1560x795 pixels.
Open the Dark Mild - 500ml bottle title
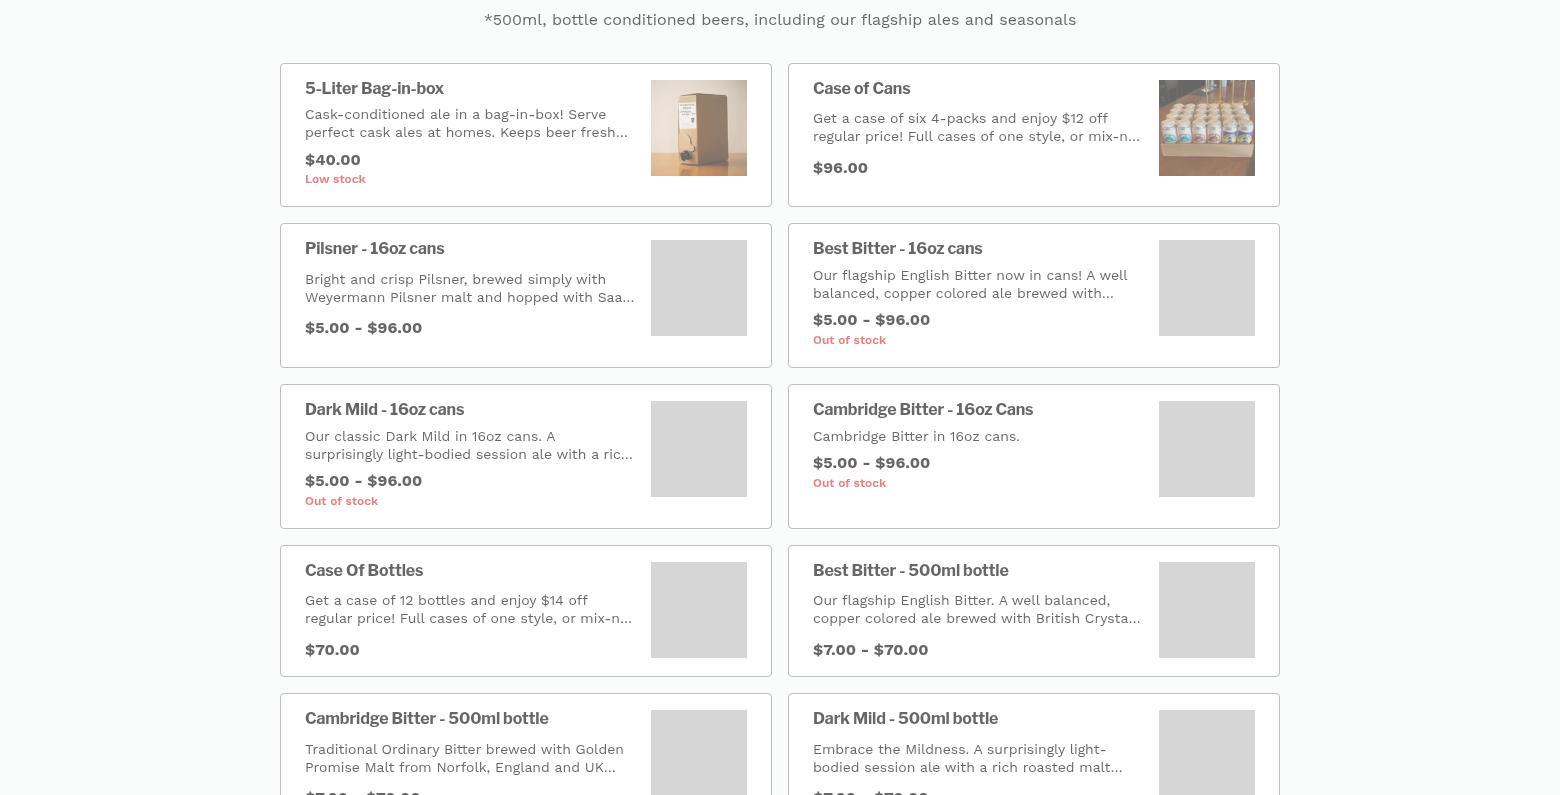(x=905, y=719)
